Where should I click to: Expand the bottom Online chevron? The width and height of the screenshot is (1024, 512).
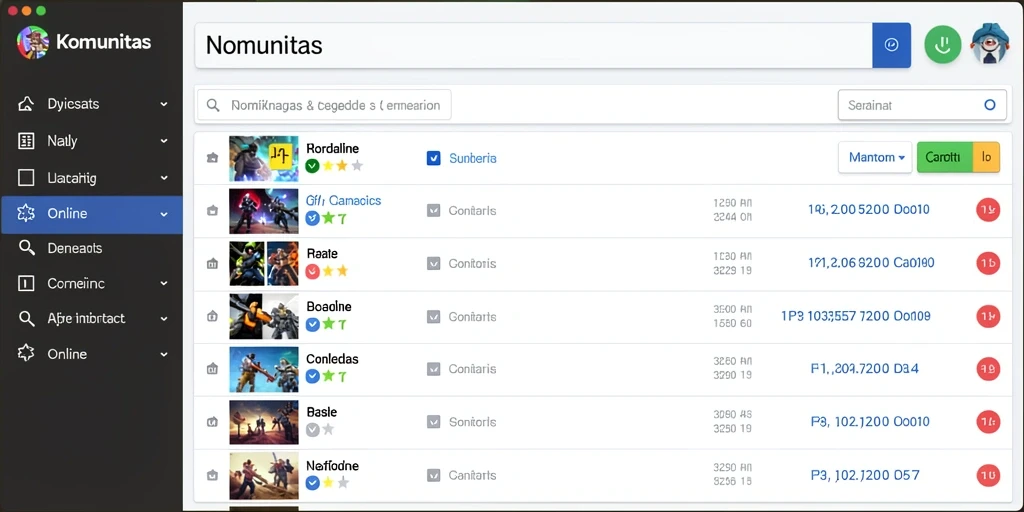coord(164,354)
